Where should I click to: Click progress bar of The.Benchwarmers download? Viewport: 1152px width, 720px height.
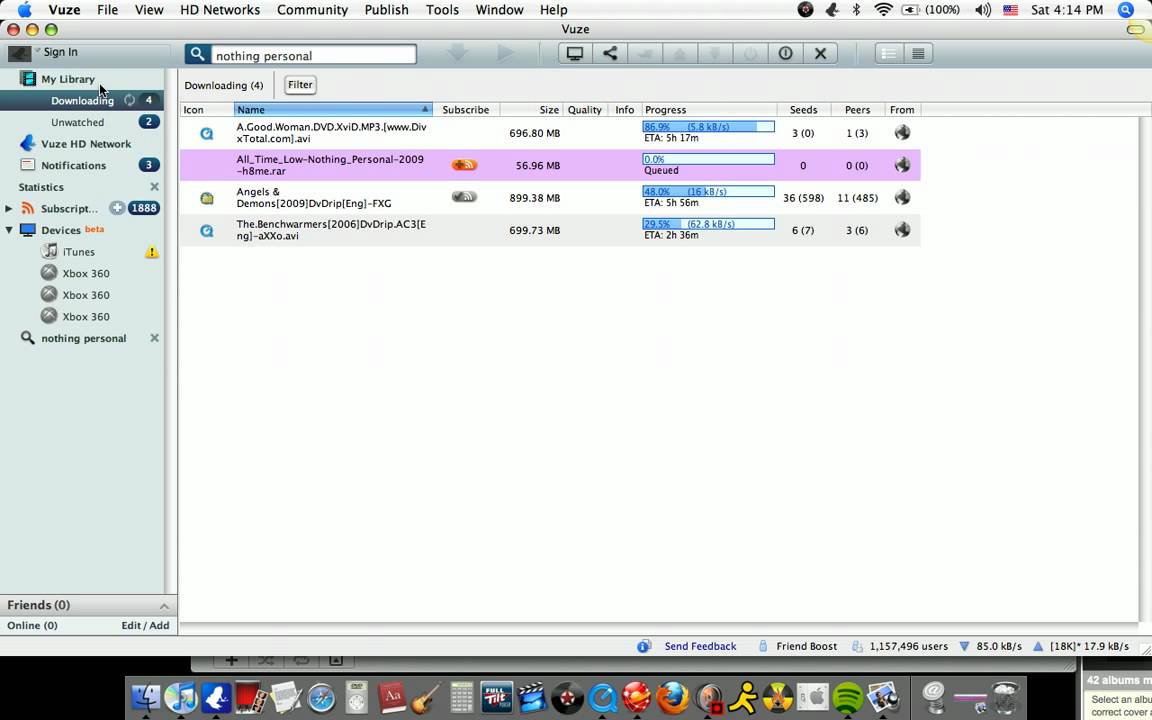click(708, 223)
